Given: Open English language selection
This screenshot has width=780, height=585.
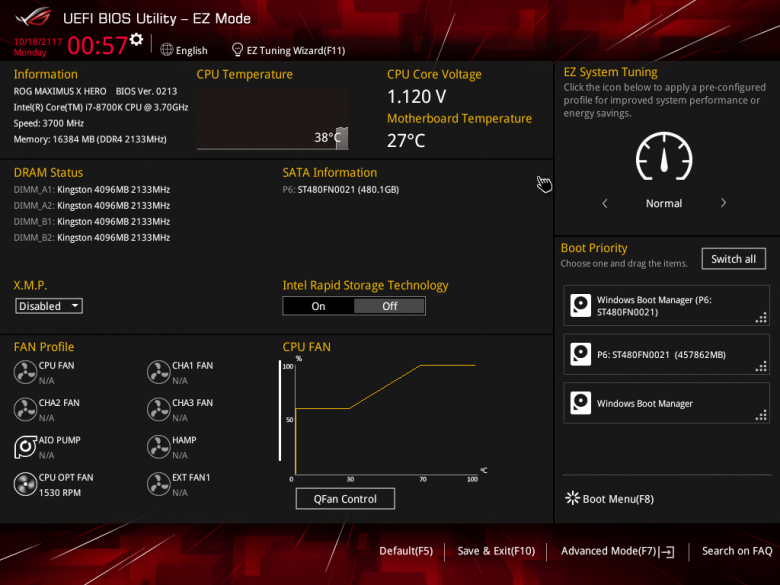Looking at the screenshot, I should (192, 50).
